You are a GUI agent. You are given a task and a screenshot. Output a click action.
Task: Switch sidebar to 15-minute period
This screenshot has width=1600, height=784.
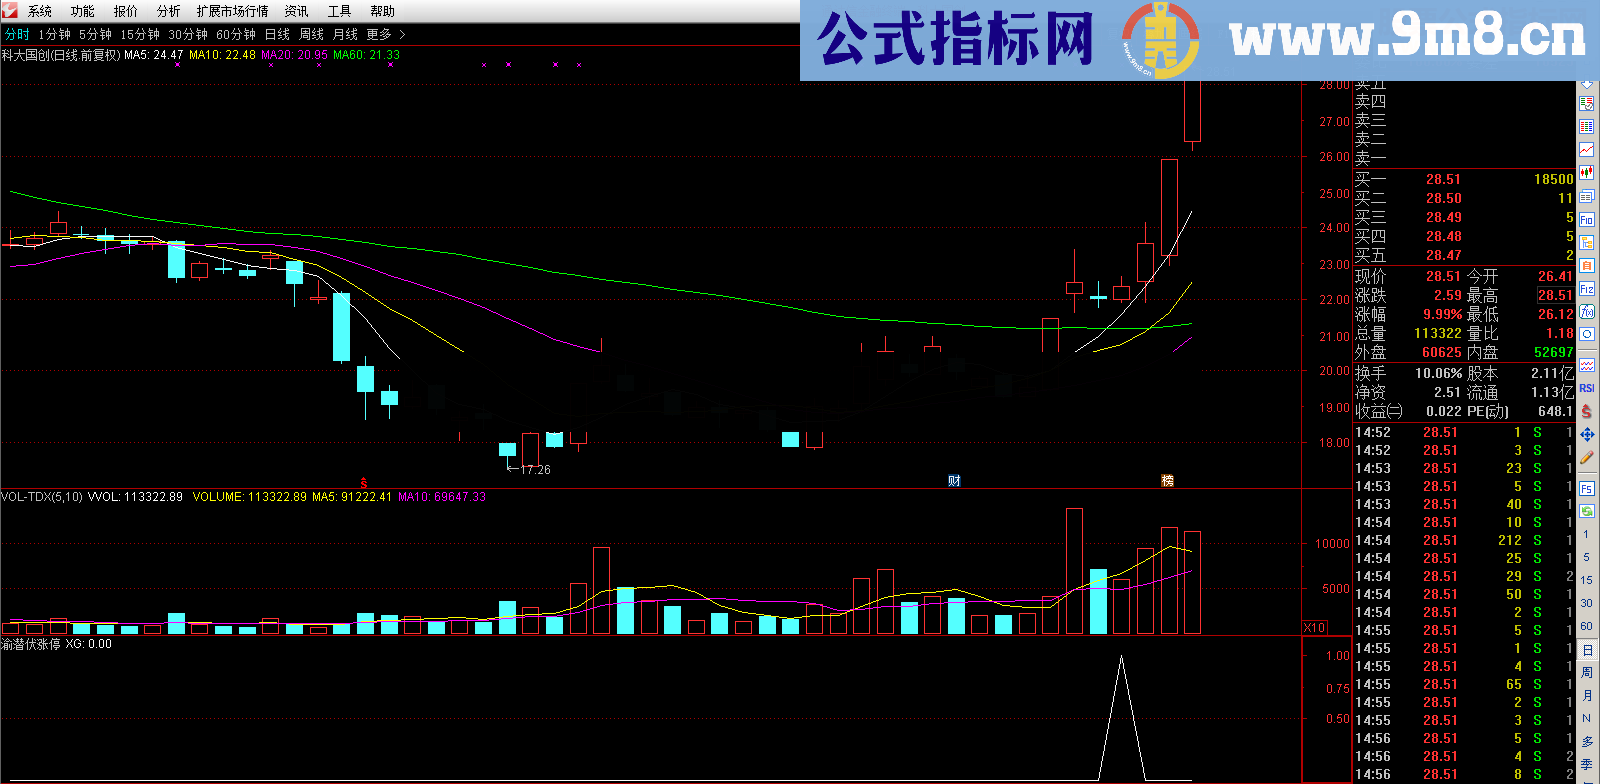(x=1587, y=580)
